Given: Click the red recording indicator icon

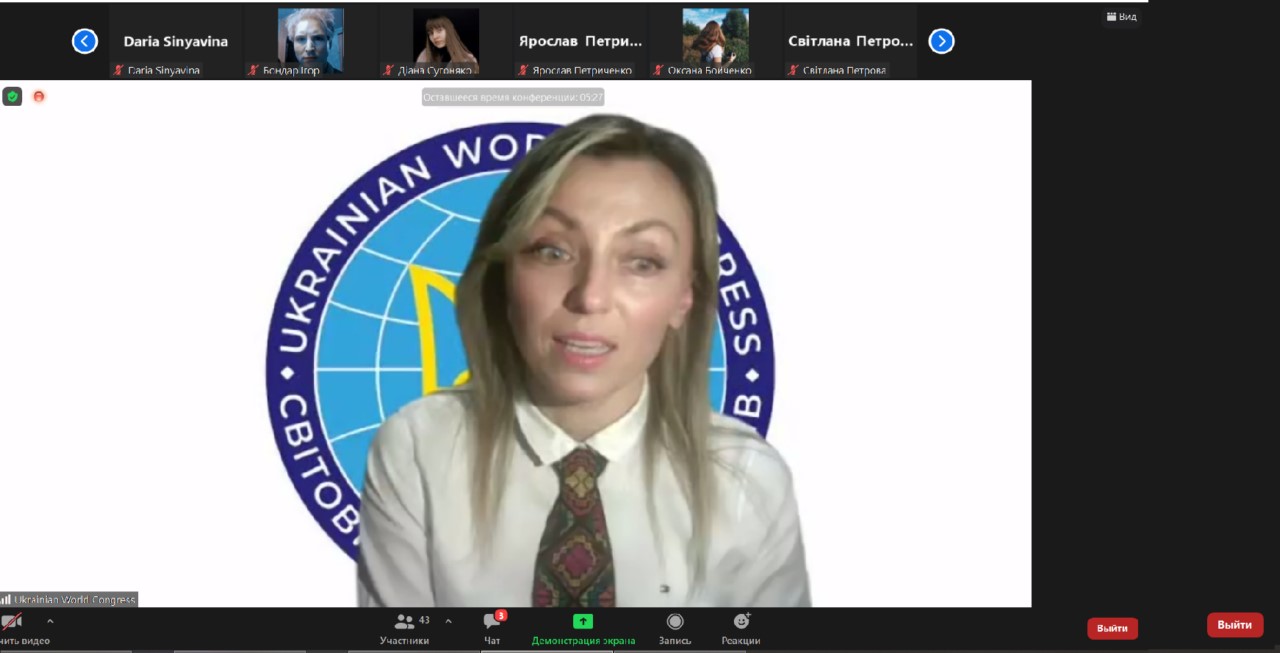Looking at the screenshot, I should pos(39,97).
